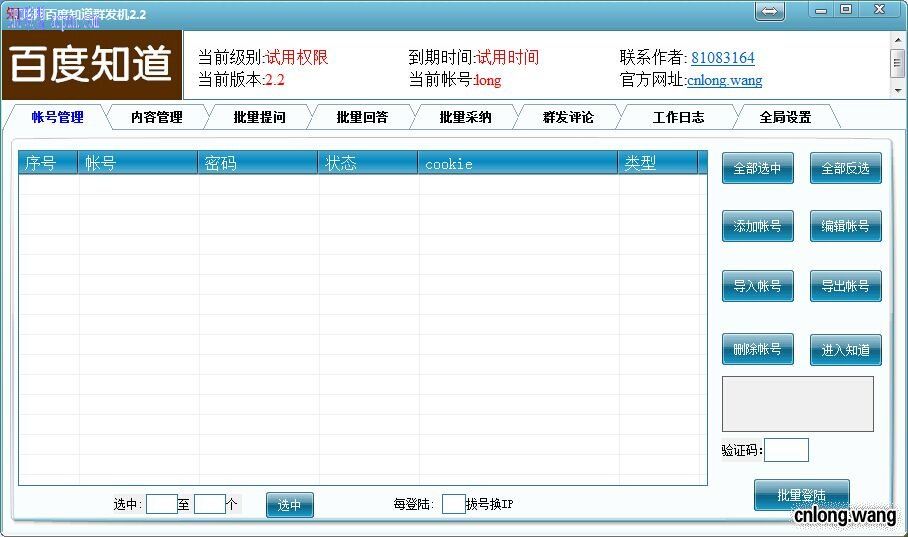Click the 选中 range button
The image size is (908, 537).
(290, 505)
